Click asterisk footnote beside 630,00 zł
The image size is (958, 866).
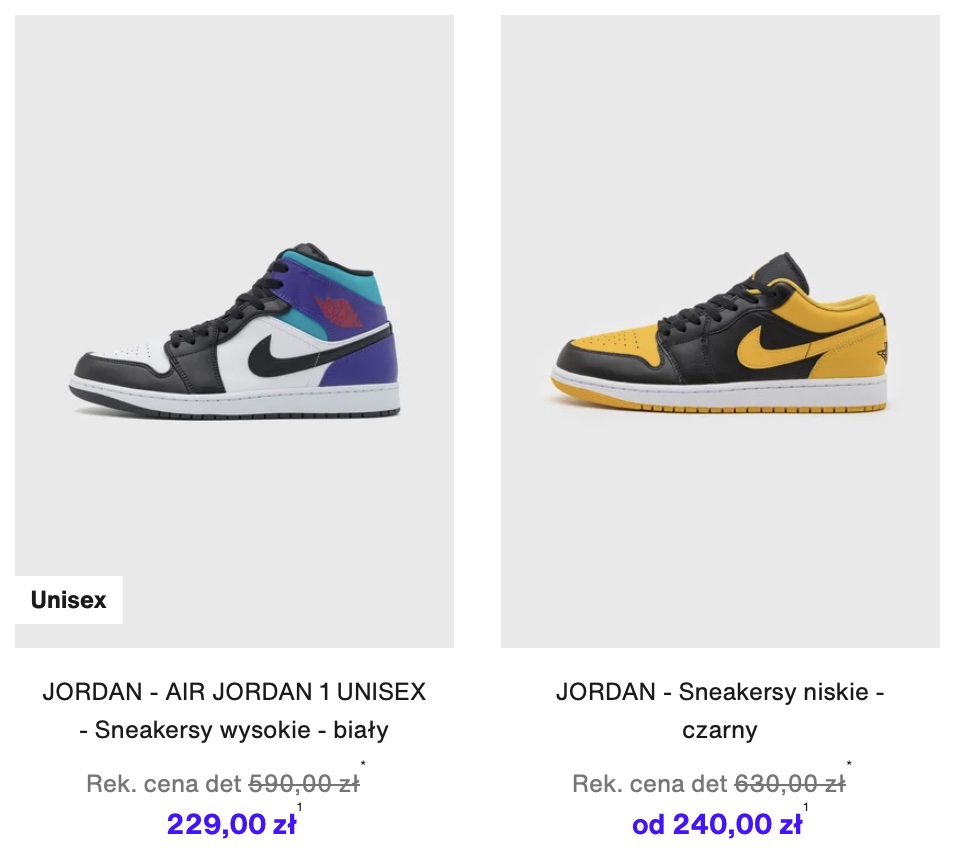click(849, 763)
